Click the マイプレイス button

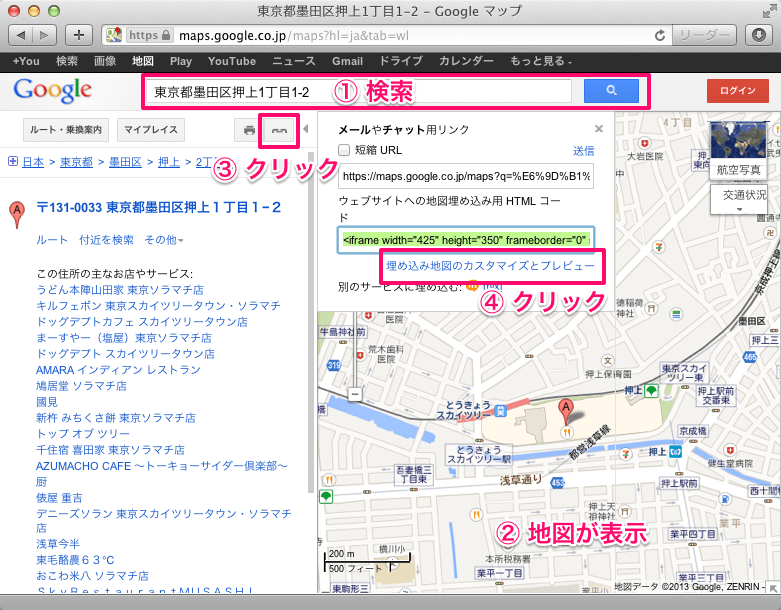[x=151, y=130]
